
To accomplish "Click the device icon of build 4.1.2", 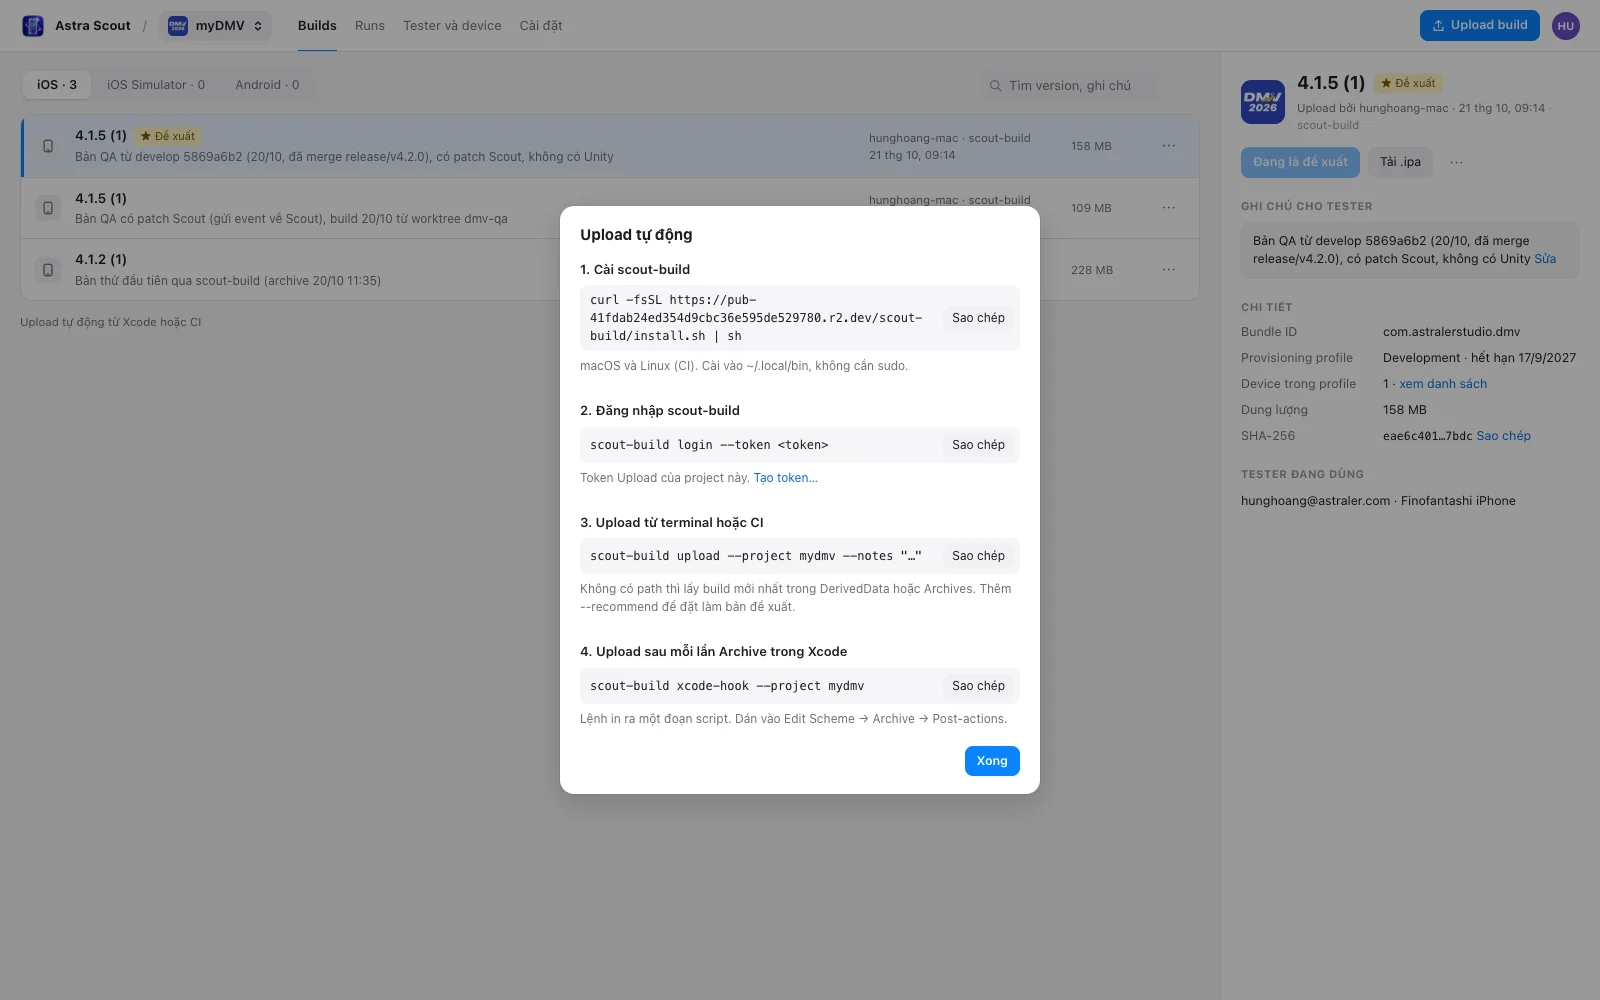I will pyautogui.click(x=48, y=270).
